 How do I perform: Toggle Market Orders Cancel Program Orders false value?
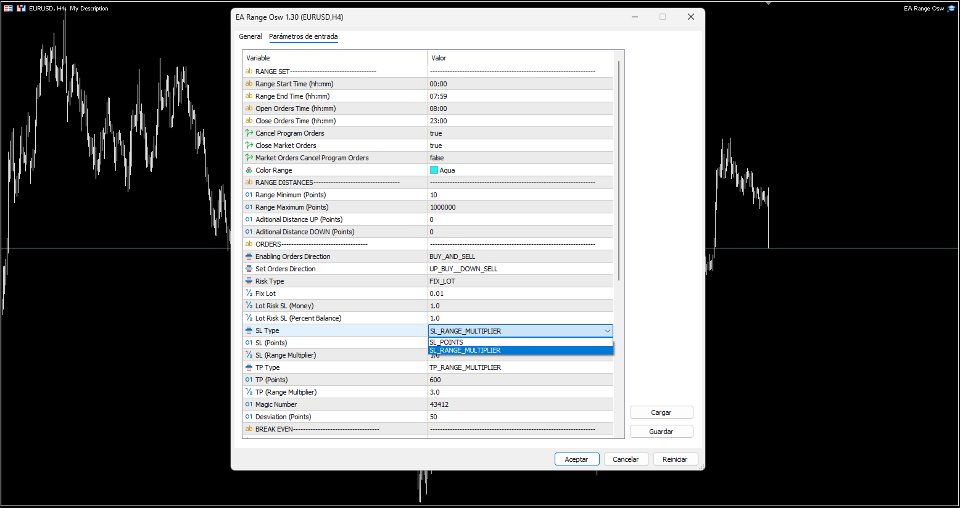(520, 158)
